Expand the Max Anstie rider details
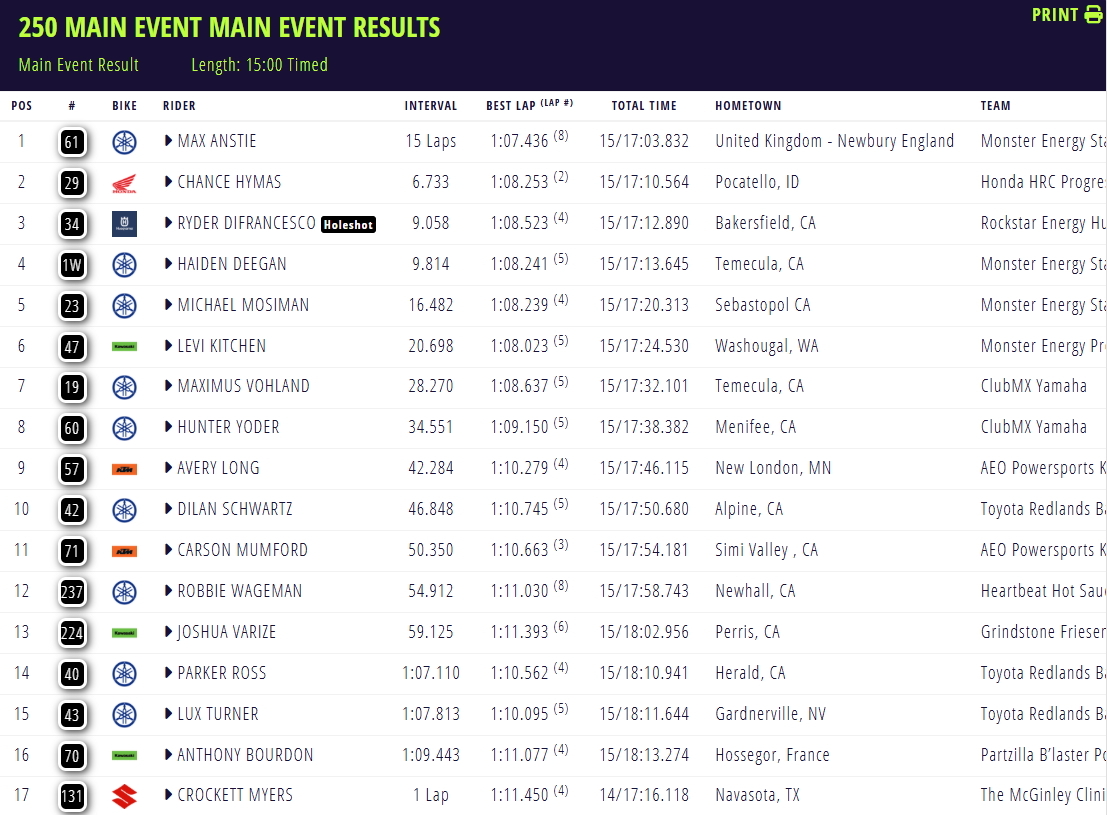This screenshot has height=815, width=1107. click(x=168, y=141)
